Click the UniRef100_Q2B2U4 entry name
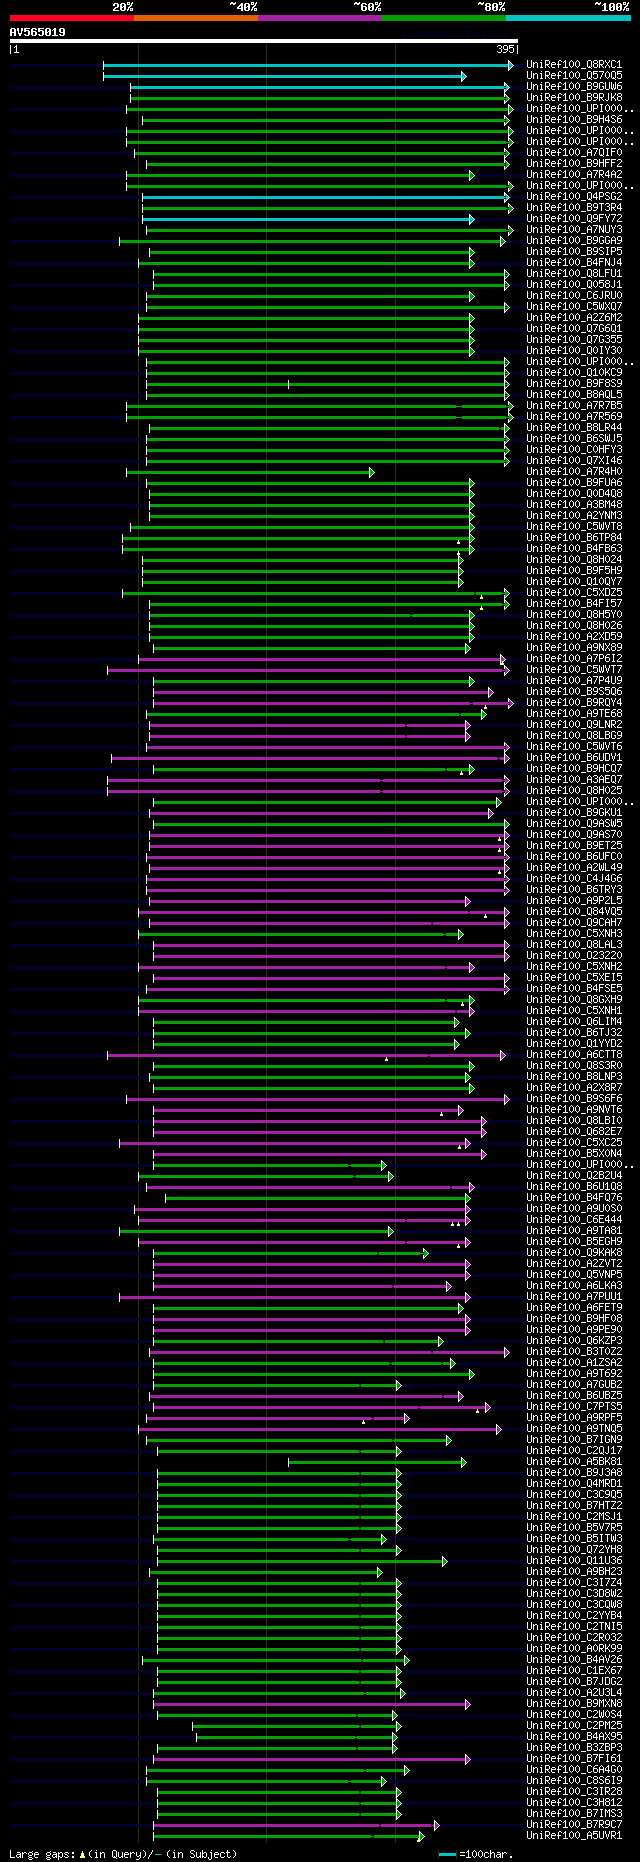This screenshot has height=1862, width=640. [x=574, y=1176]
